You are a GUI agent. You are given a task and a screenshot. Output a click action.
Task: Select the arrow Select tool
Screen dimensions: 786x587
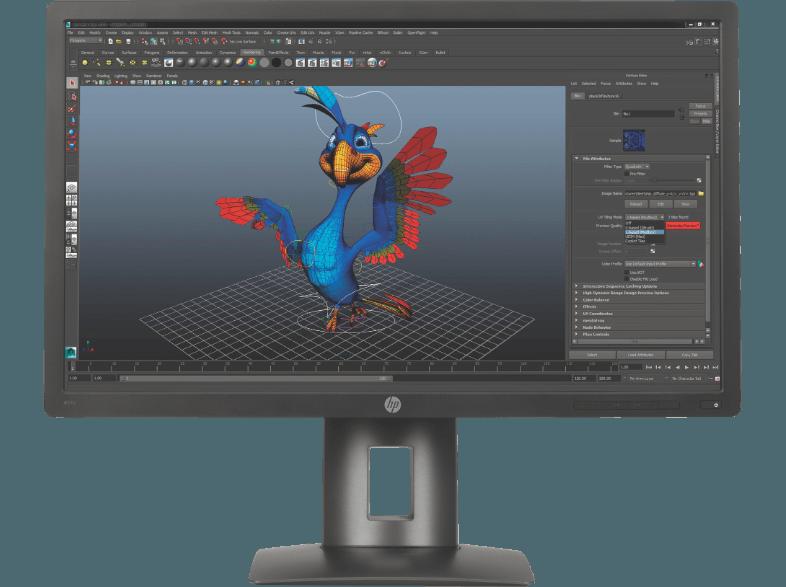(72, 83)
